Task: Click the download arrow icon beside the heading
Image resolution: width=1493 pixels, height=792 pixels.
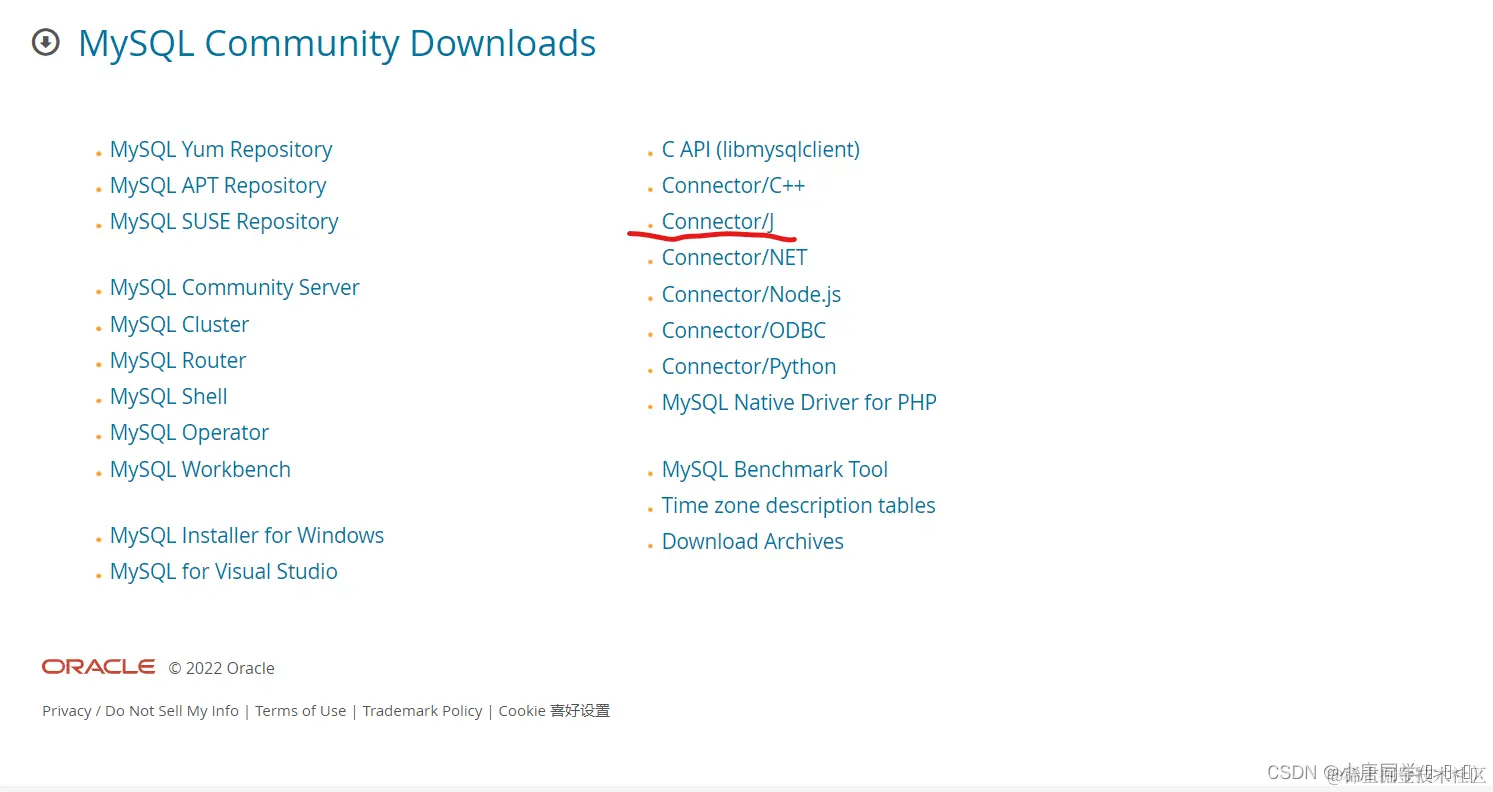Action: click(46, 43)
